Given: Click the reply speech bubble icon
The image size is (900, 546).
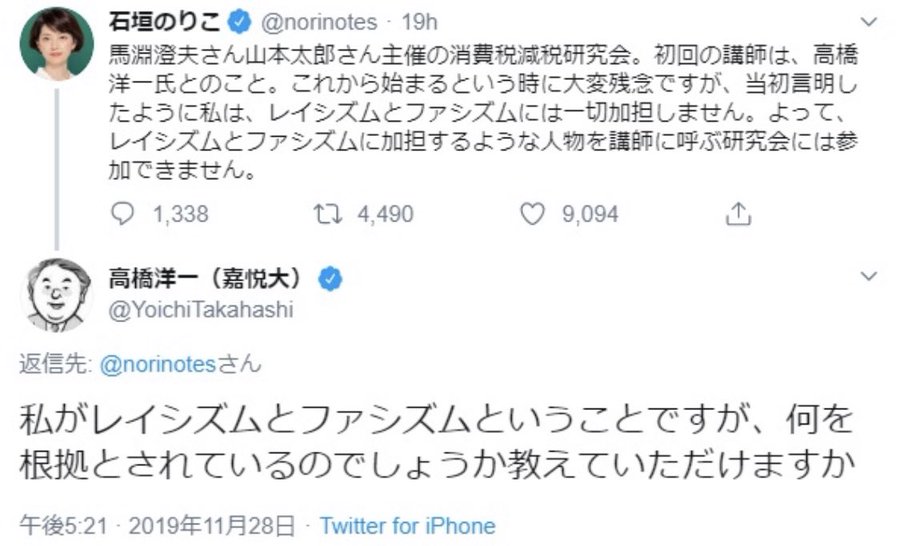Looking at the screenshot, I should point(122,214).
